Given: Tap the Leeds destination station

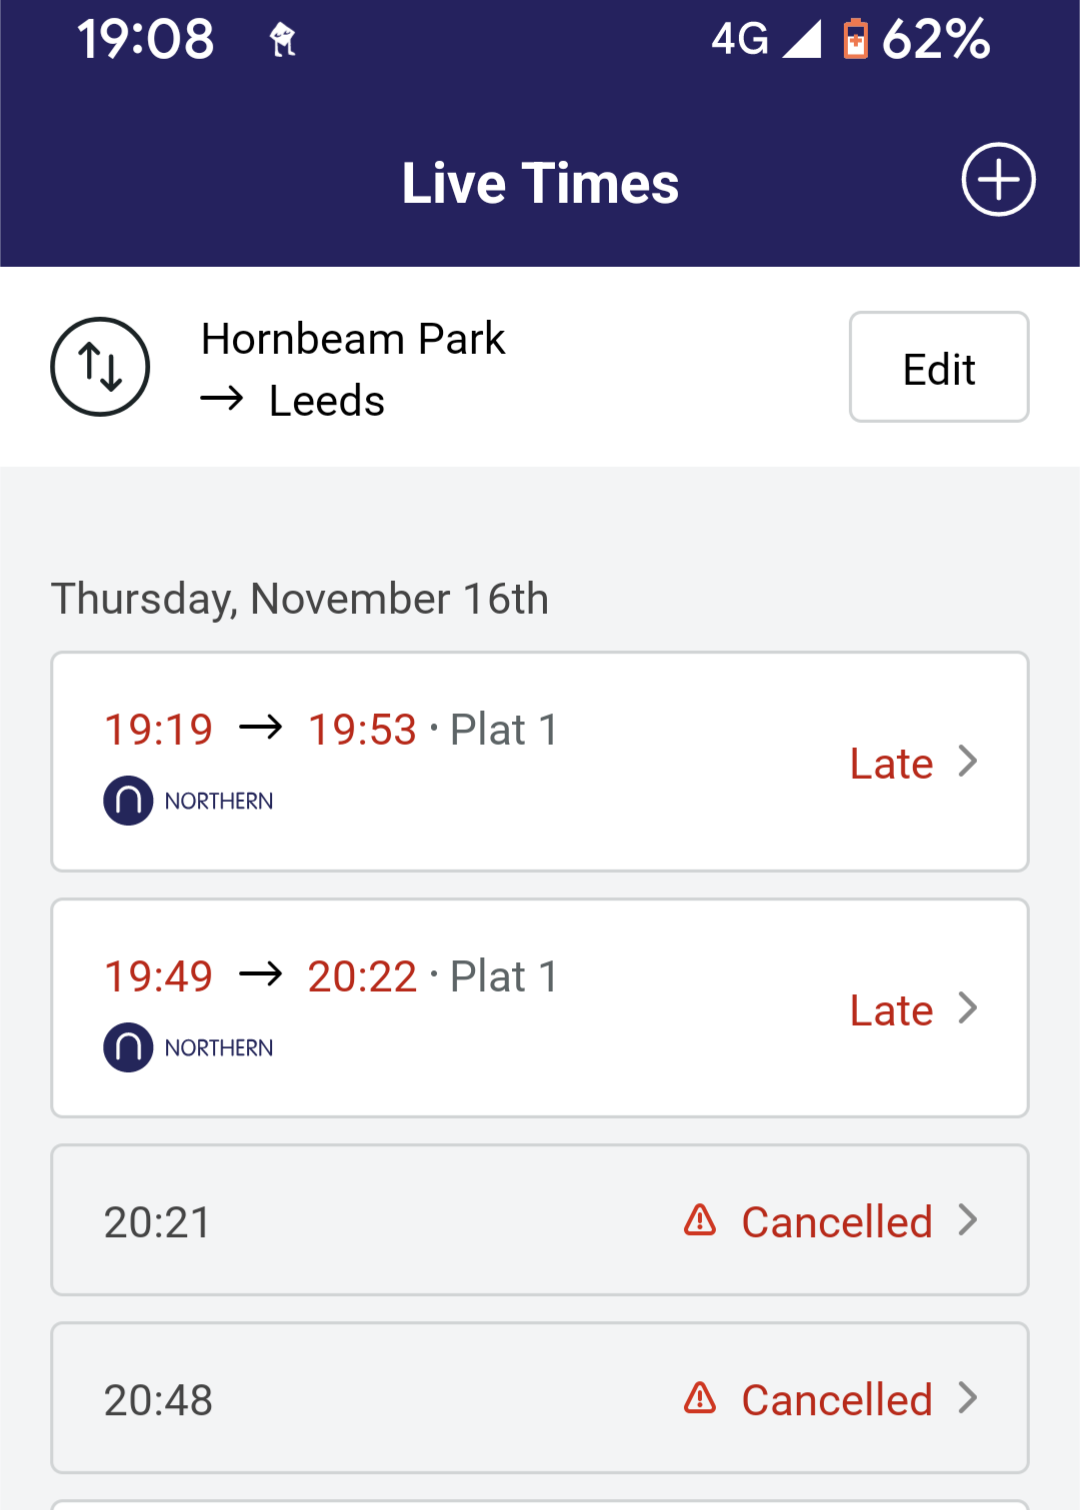Looking at the screenshot, I should (x=327, y=401).
